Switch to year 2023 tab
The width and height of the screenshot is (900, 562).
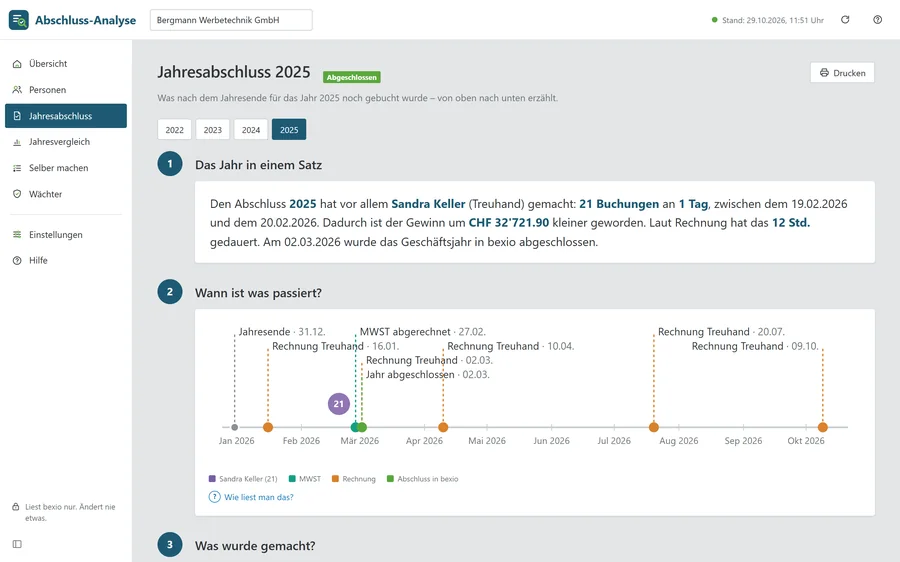(212, 130)
